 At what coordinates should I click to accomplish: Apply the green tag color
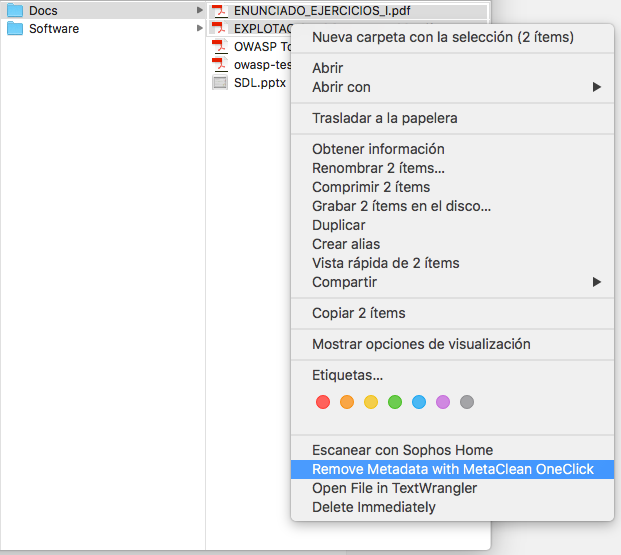click(395, 402)
